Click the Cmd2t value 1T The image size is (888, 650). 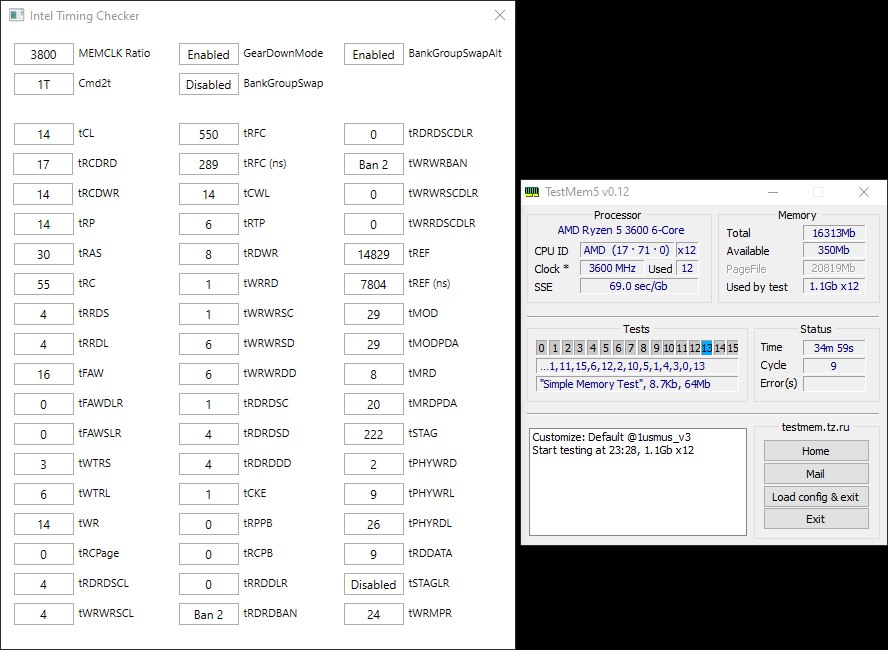[44, 84]
